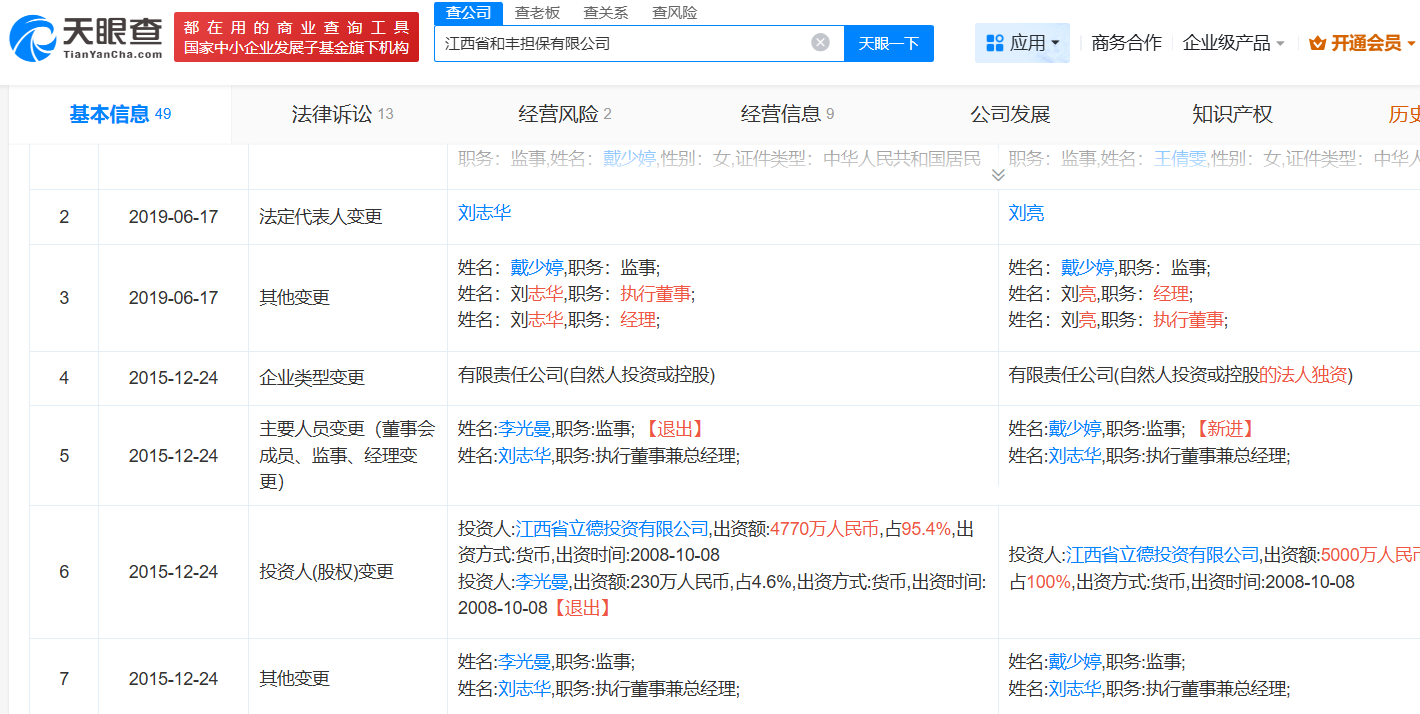Open the 商务合作 link
The width and height of the screenshot is (1420, 714).
[1126, 43]
